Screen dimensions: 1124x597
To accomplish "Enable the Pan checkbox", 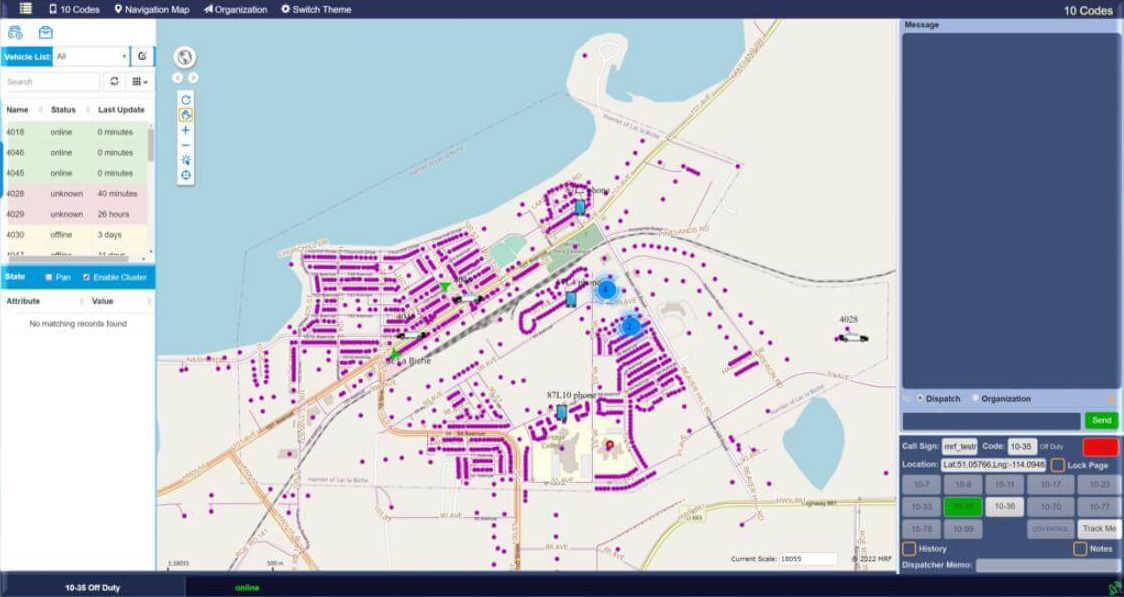I will tap(50, 277).
